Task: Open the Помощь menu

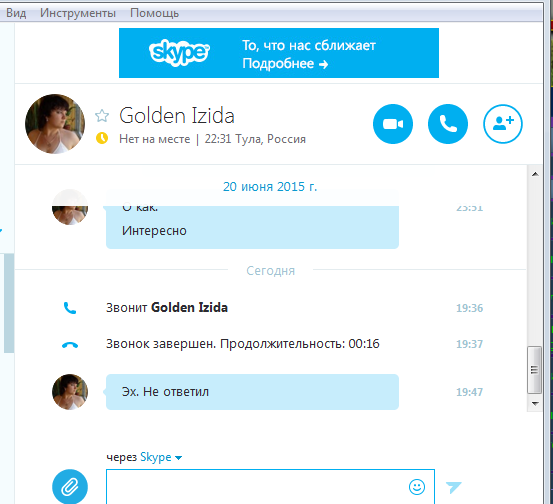Action: [154, 13]
